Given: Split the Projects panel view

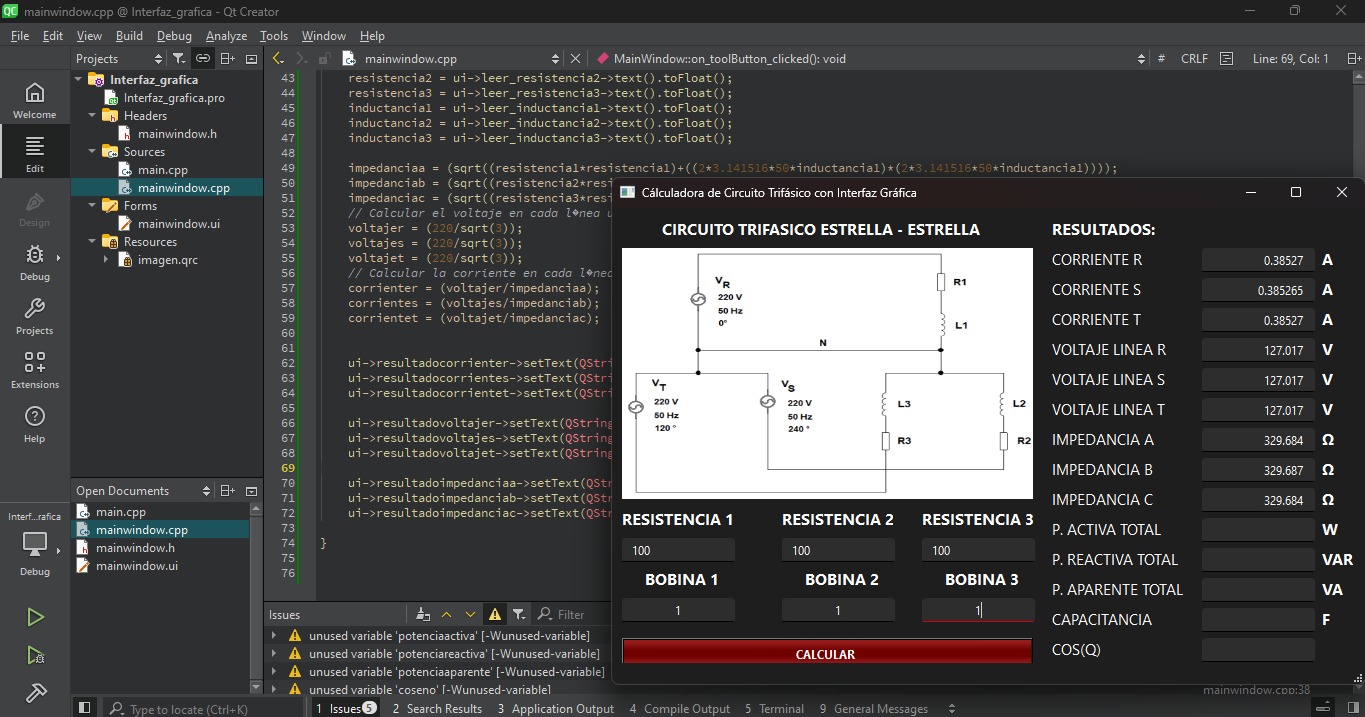Looking at the screenshot, I should click(x=227, y=59).
